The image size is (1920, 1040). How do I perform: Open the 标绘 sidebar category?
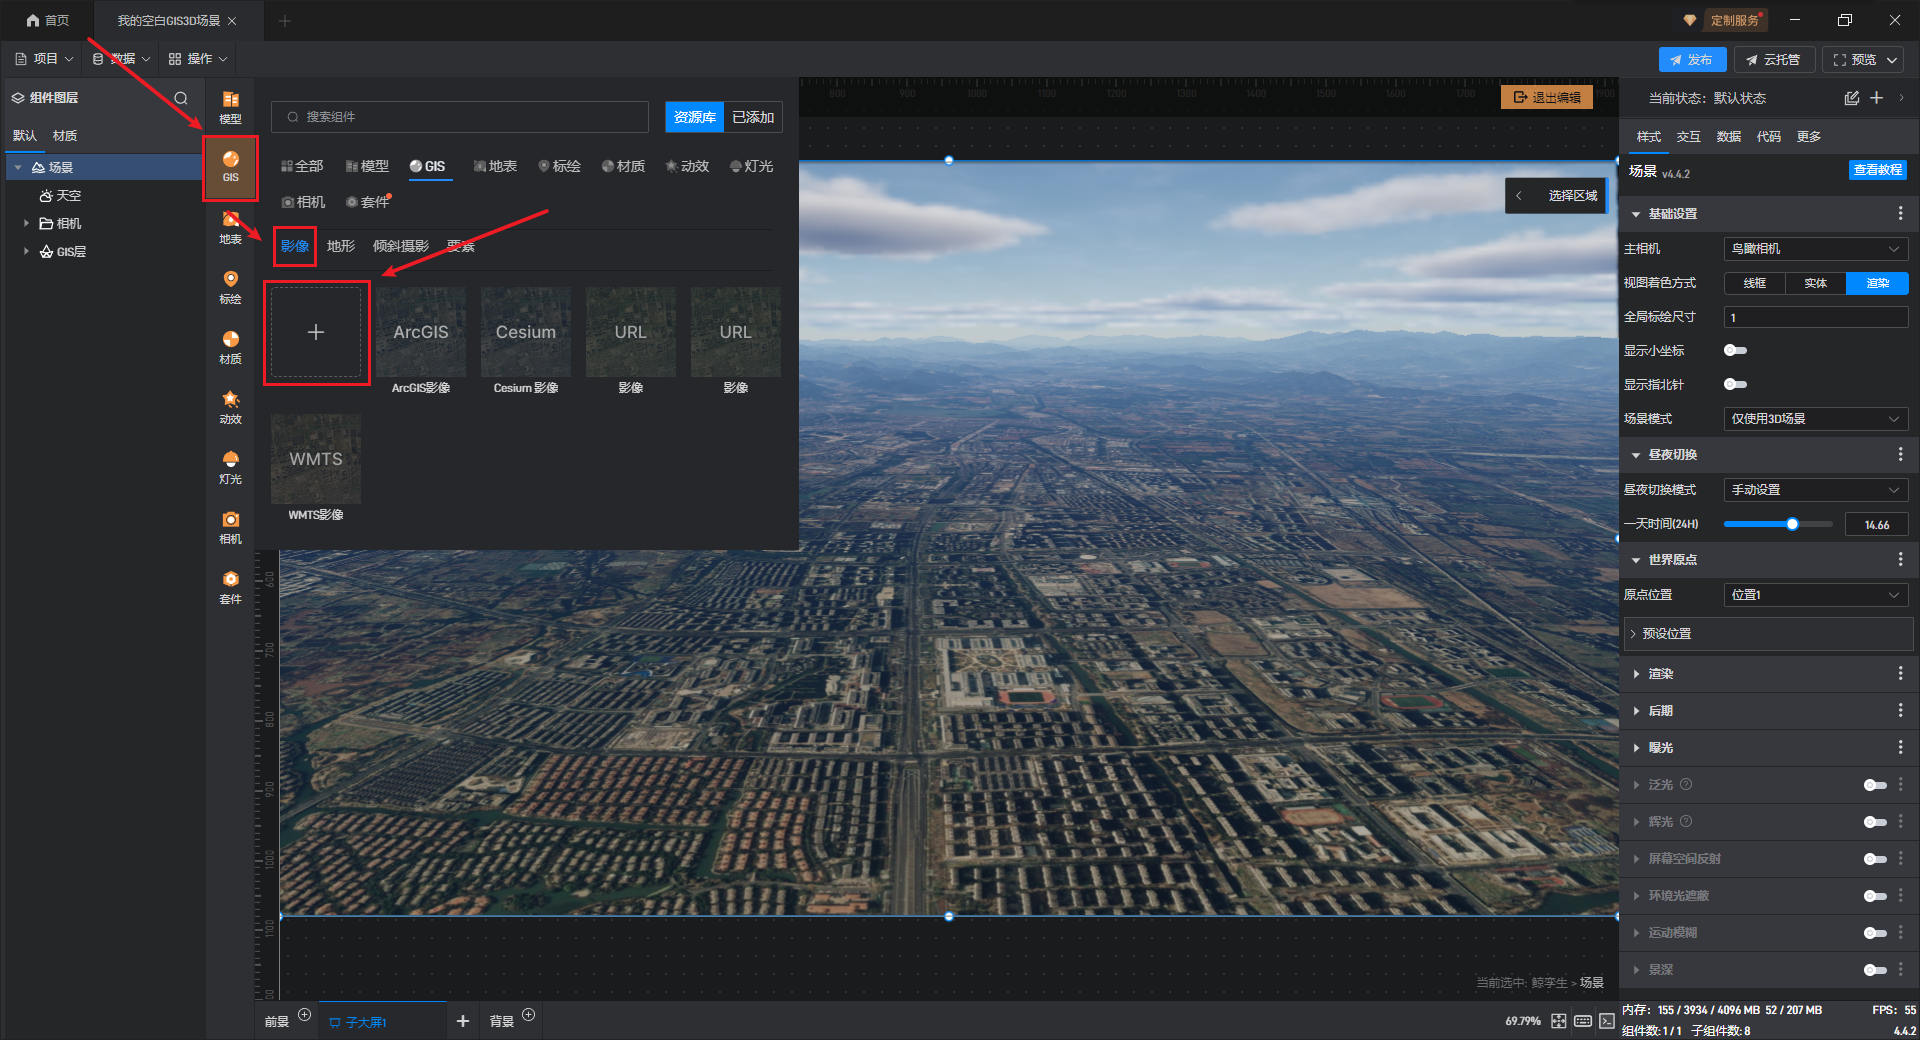[230, 287]
